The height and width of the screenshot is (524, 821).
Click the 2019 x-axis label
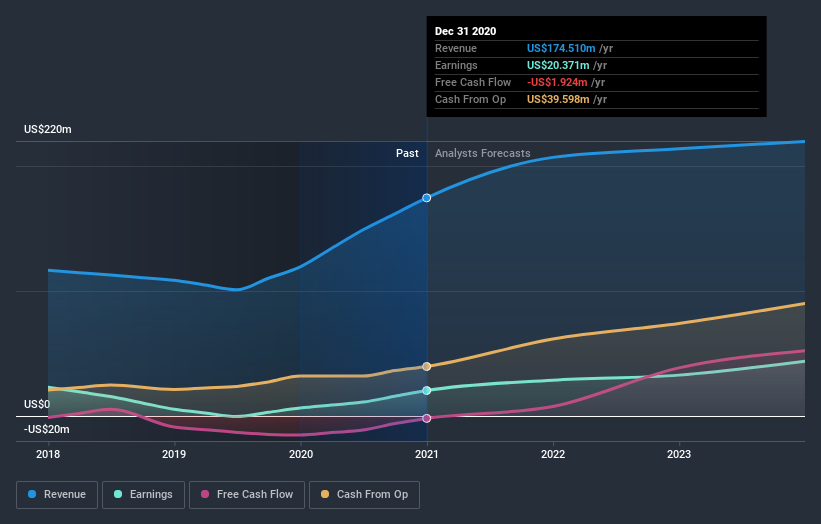click(174, 454)
